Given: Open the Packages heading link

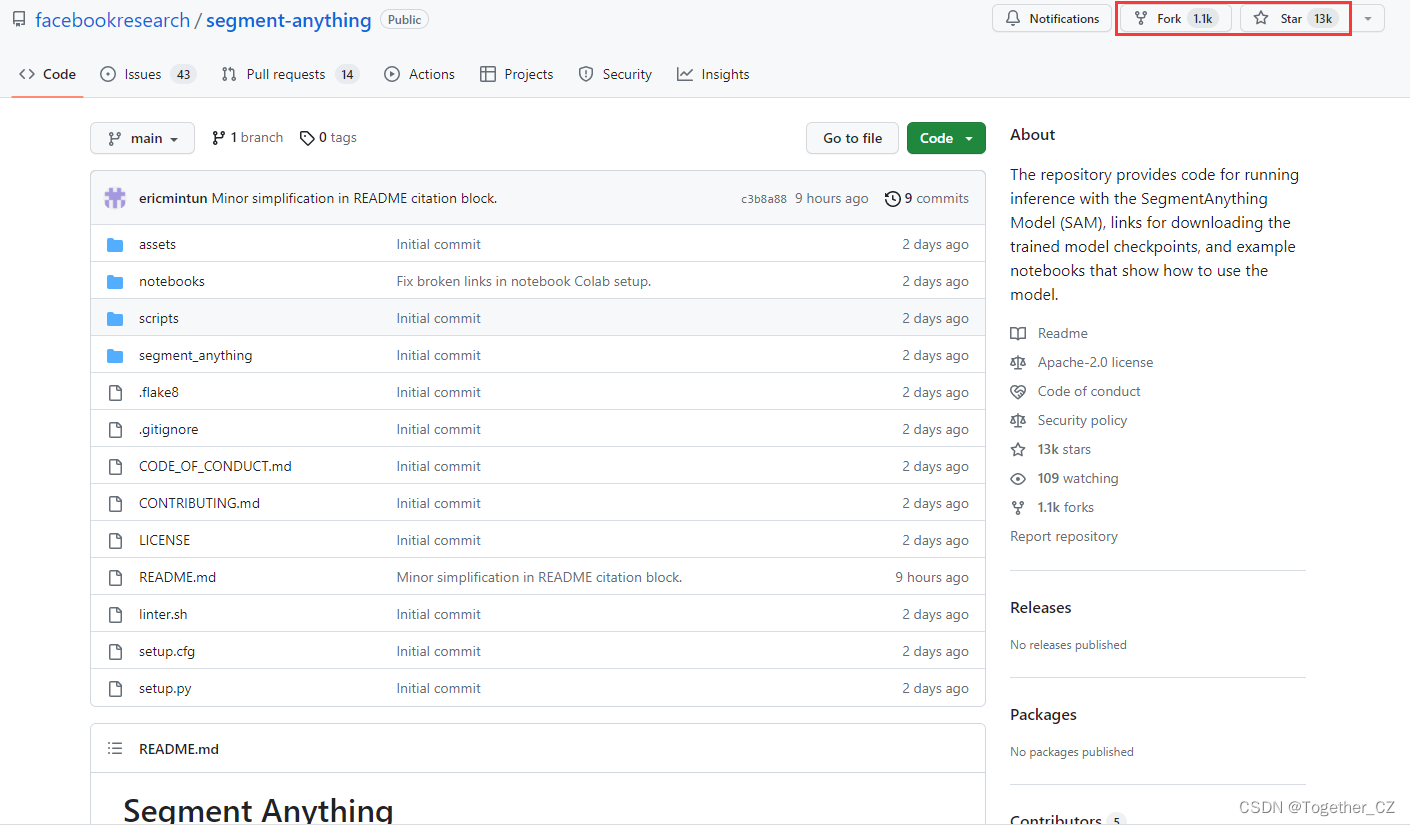Looking at the screenshot, I should 1043,714.
